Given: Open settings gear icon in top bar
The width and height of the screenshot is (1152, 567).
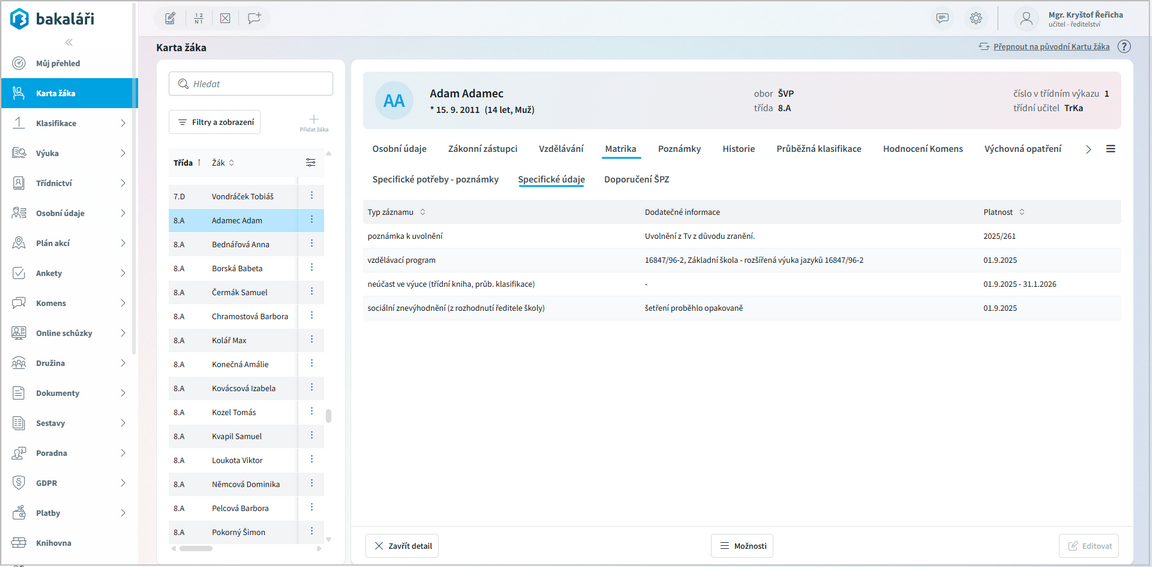Looking at the screenshot, I should pos(976,18).
